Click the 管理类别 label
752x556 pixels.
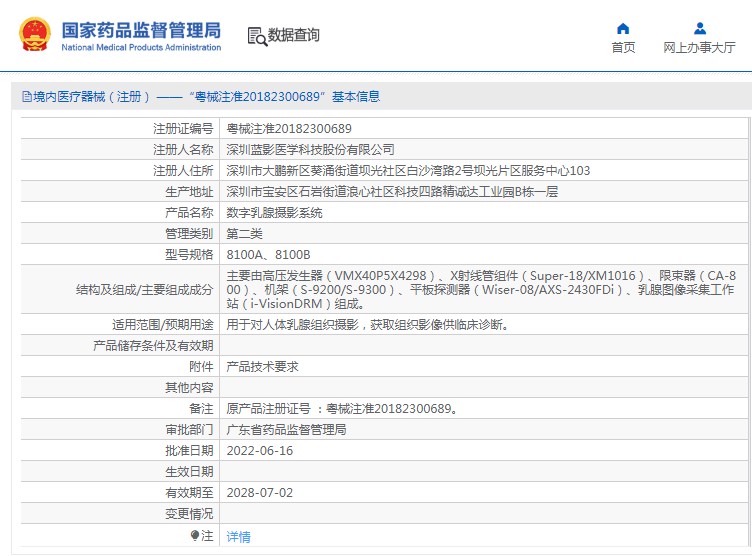[189, 234]
